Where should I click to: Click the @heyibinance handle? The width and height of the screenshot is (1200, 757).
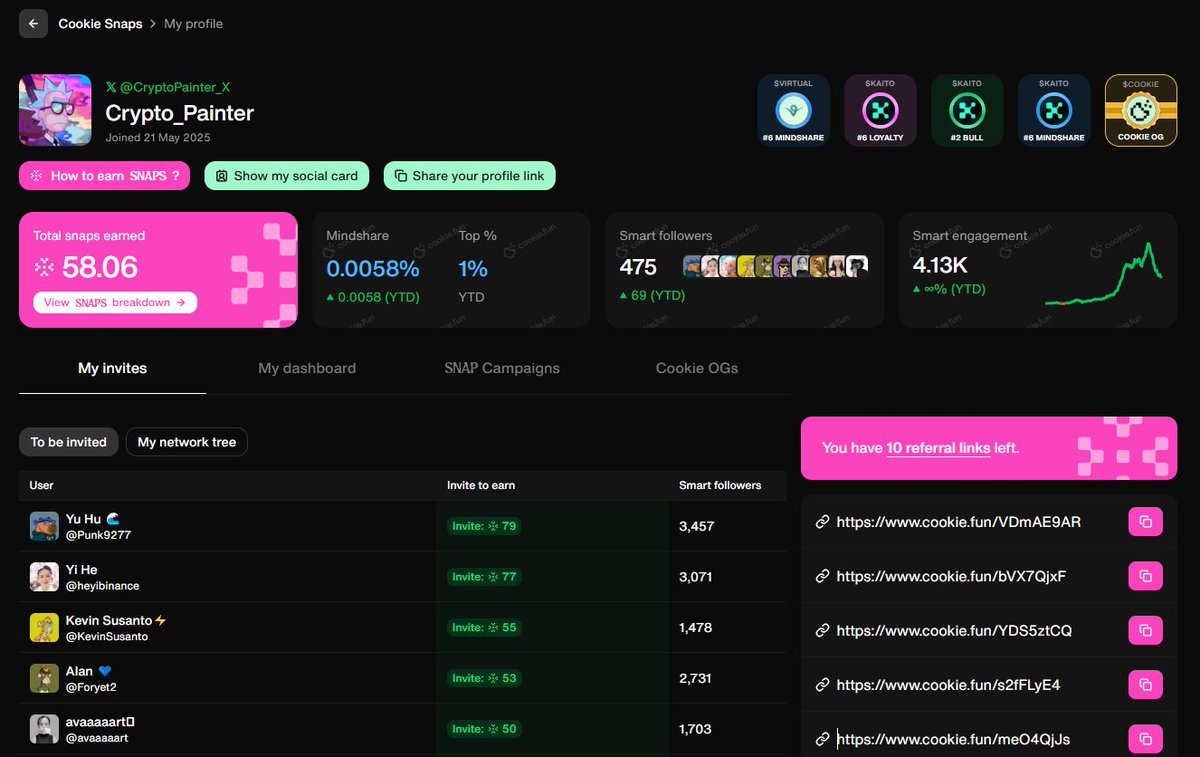pyautogui.click(x=102, y=586)
